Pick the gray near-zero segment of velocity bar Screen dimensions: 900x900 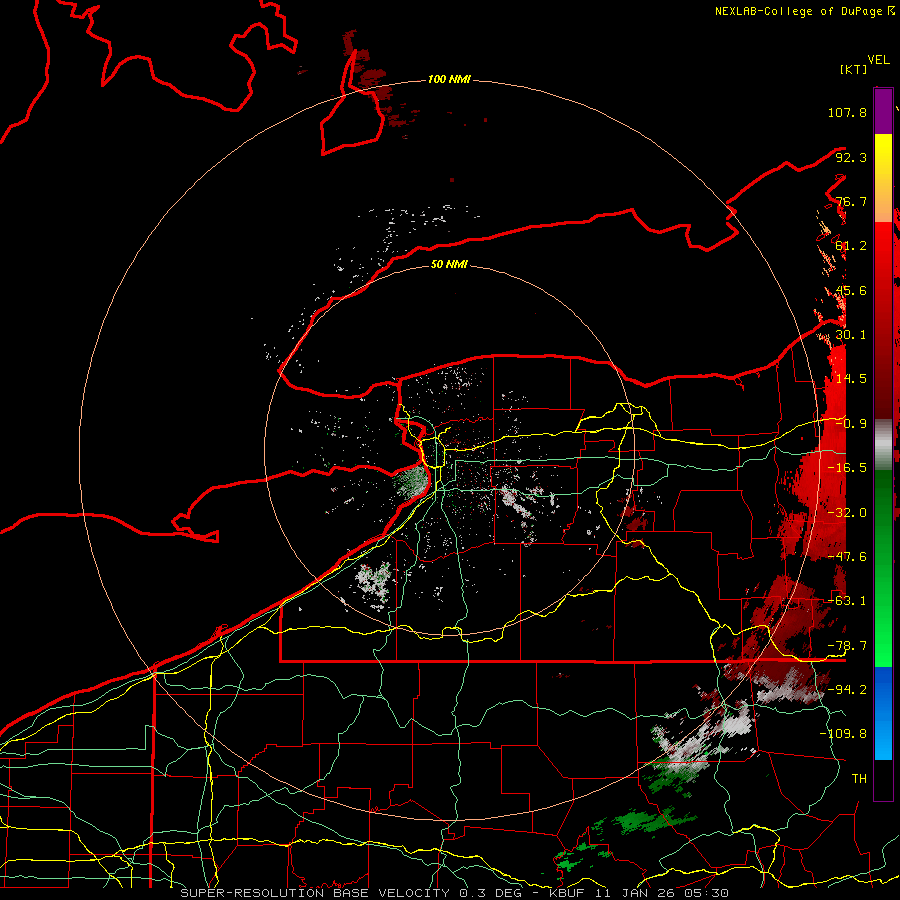883,445
